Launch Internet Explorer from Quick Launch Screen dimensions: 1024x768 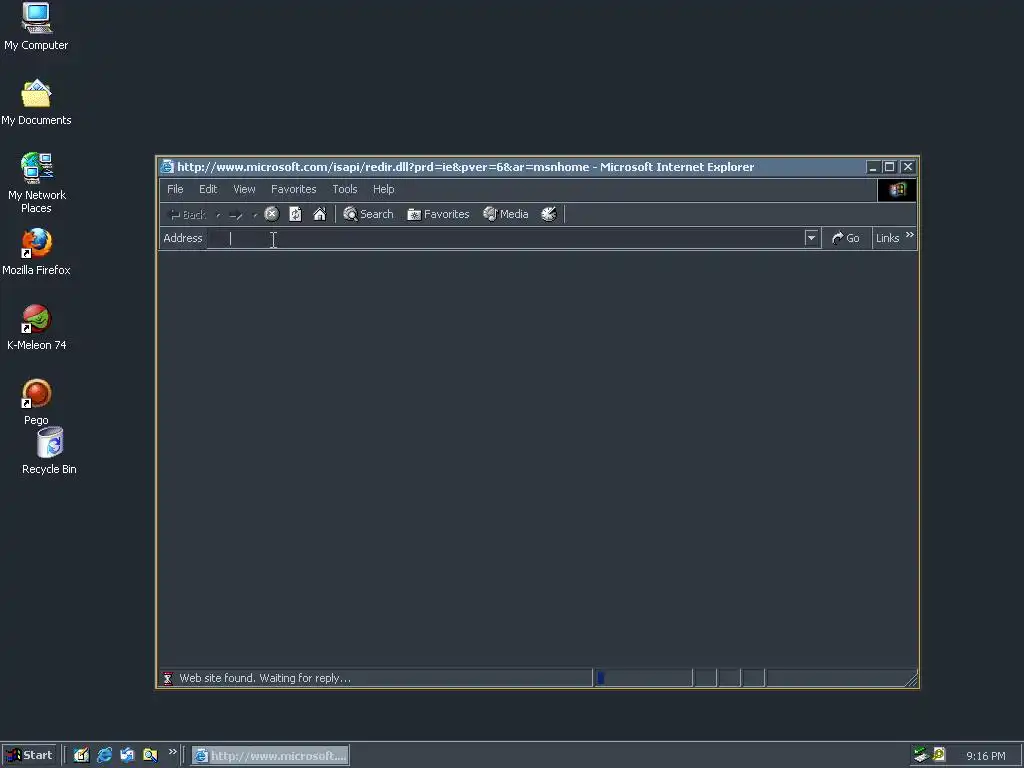(x=104, y=756)
